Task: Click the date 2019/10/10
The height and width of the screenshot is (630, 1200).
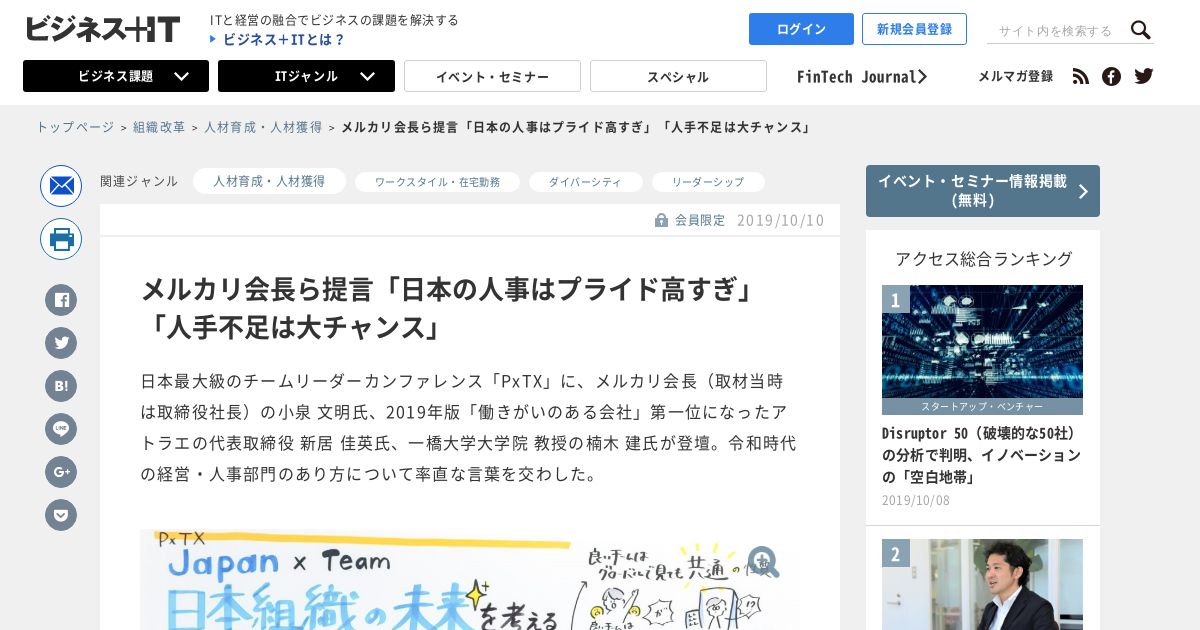Action: tap(780, 220)
